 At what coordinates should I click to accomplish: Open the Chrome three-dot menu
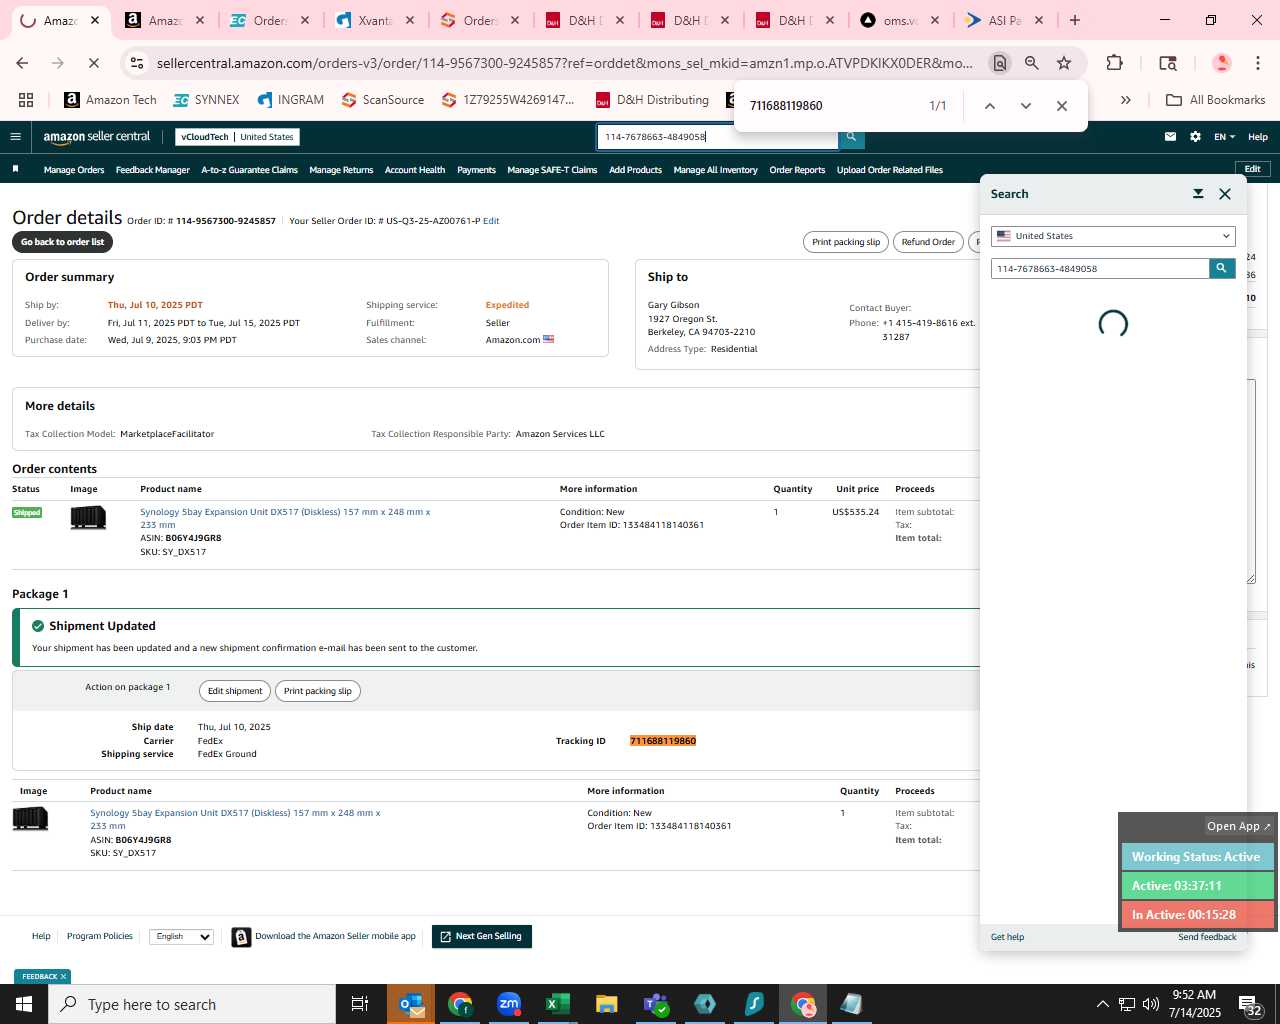[x=1258, y=63]
